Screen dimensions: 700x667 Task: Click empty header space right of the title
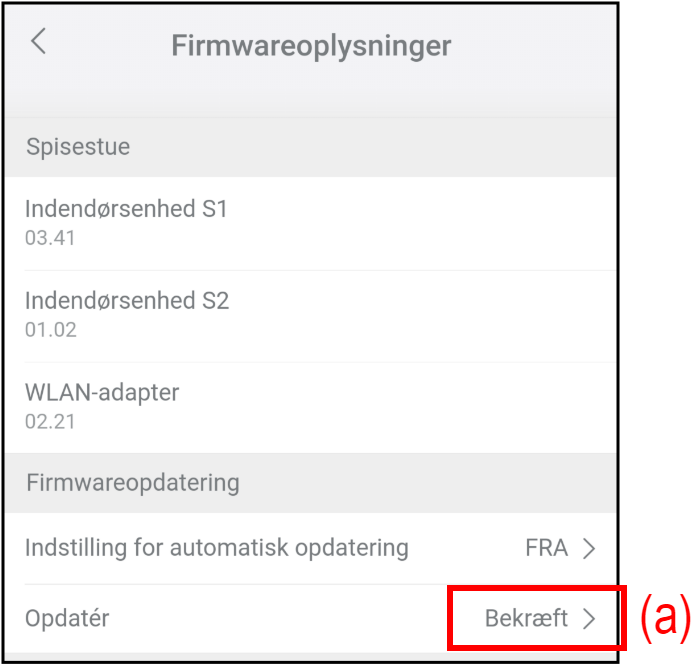tap(540, 45)
